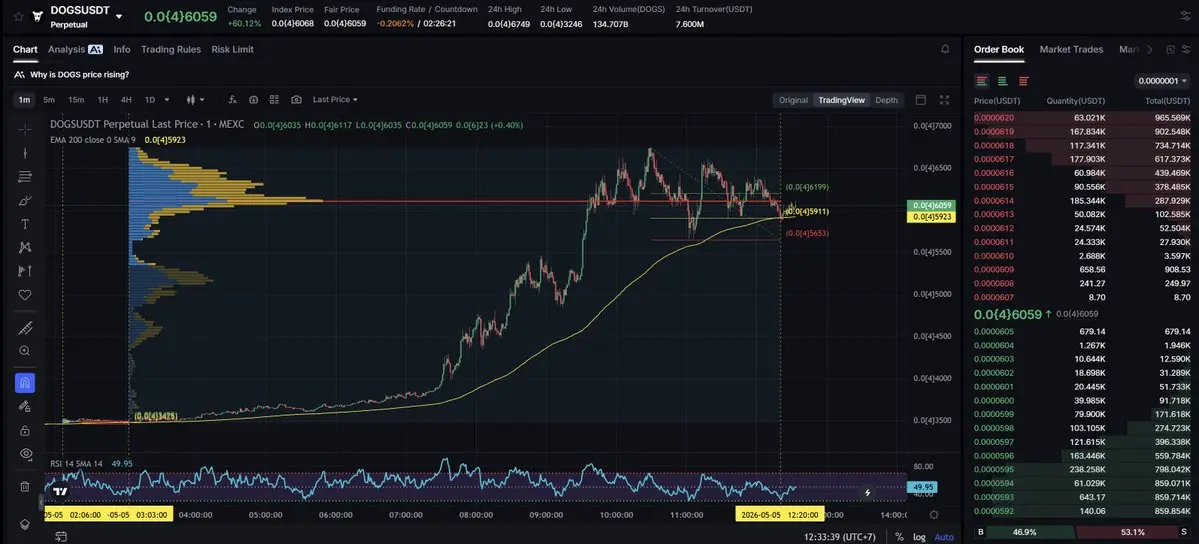The image size is (1199, 544).
Task: Click the lightning bolt in RSI pane
Action: 867,493
